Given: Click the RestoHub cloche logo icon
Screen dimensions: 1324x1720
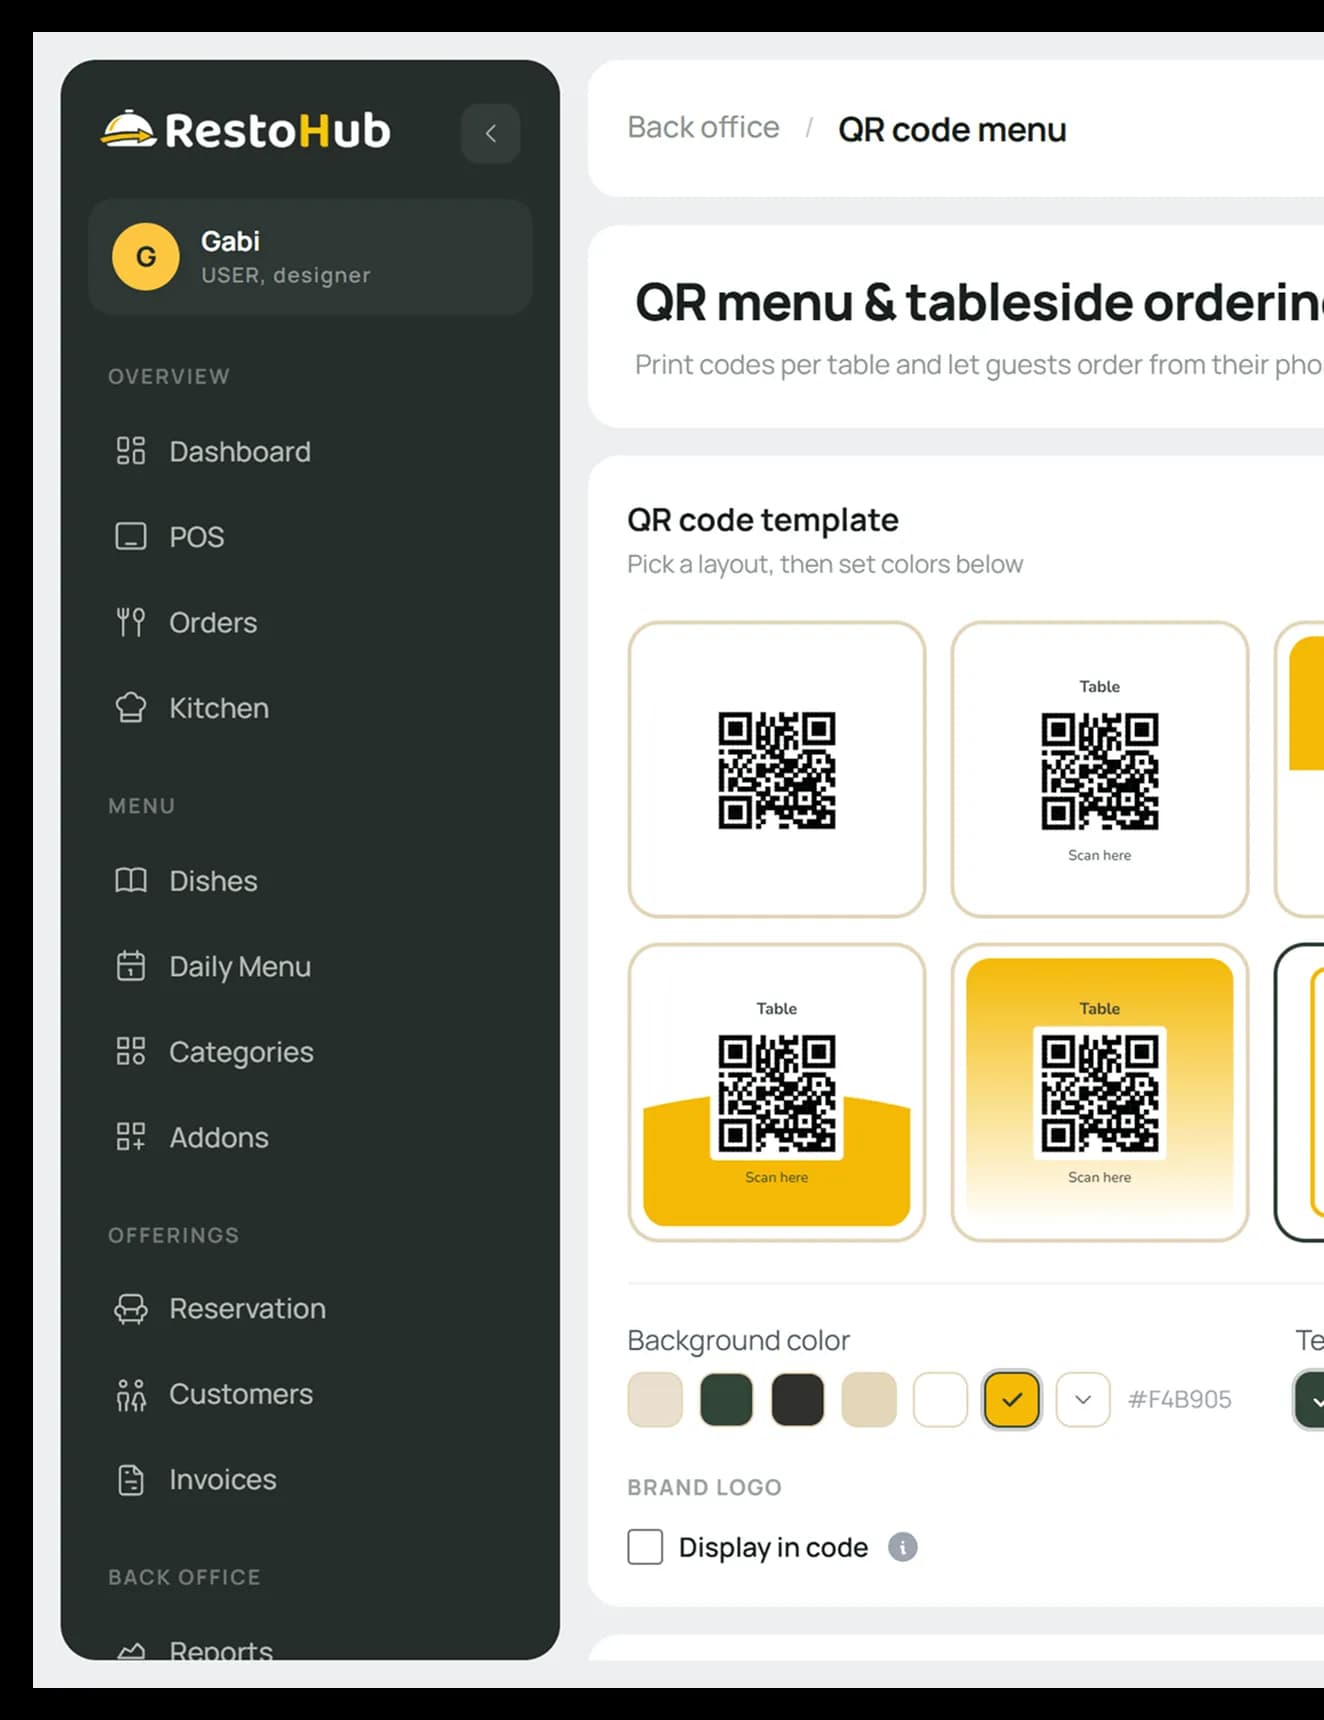Looking at the screenshot, I should pyautogui.click(x=129, y=129).
